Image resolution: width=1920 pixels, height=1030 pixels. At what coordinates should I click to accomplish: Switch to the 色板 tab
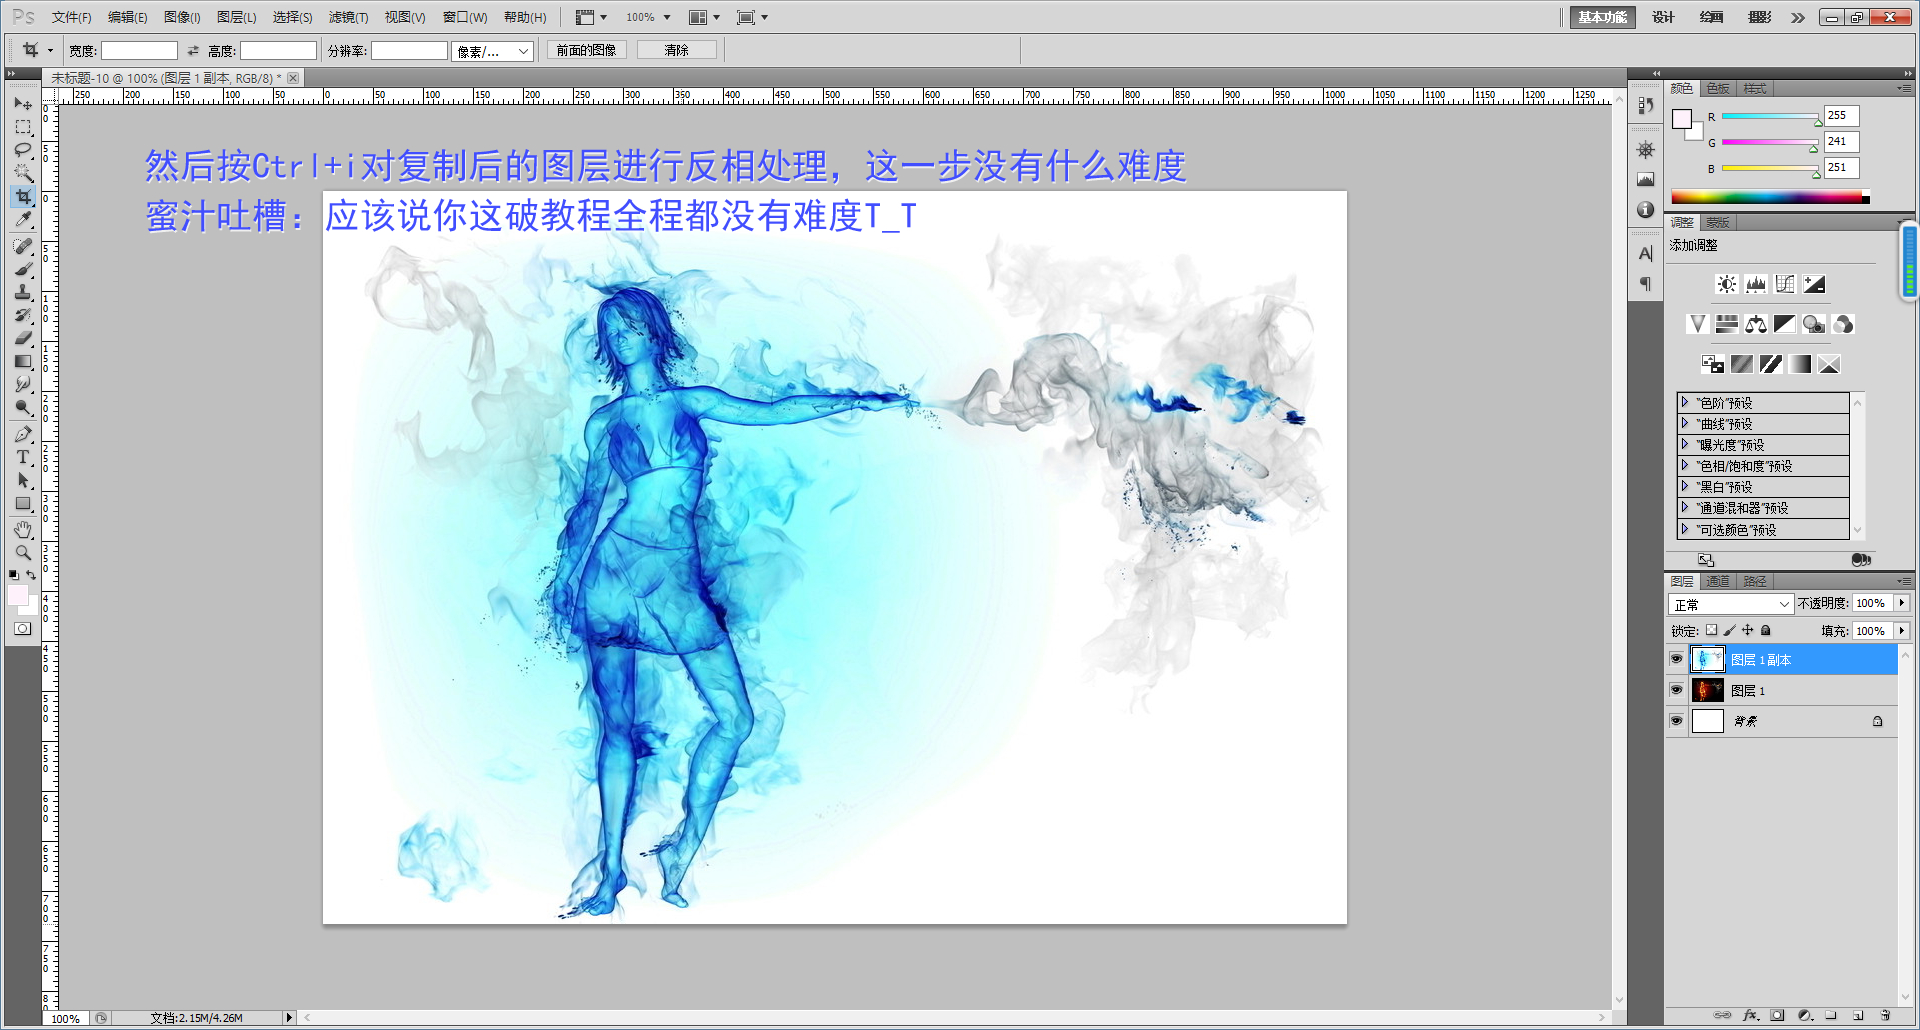(x=1718, y=89)
